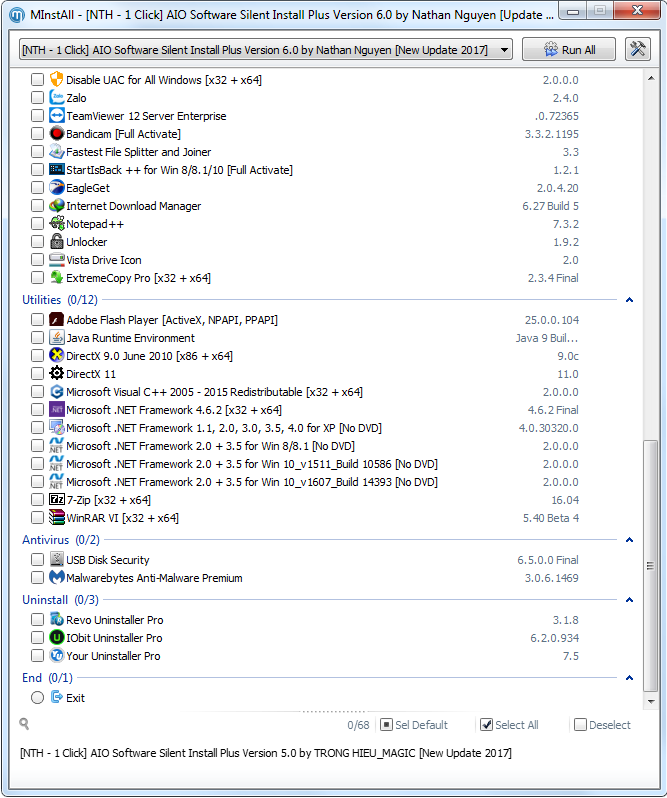Enable the Notepad++ checkbox
The height and width of the screenshot is (798, 667).
click(37, 223)
